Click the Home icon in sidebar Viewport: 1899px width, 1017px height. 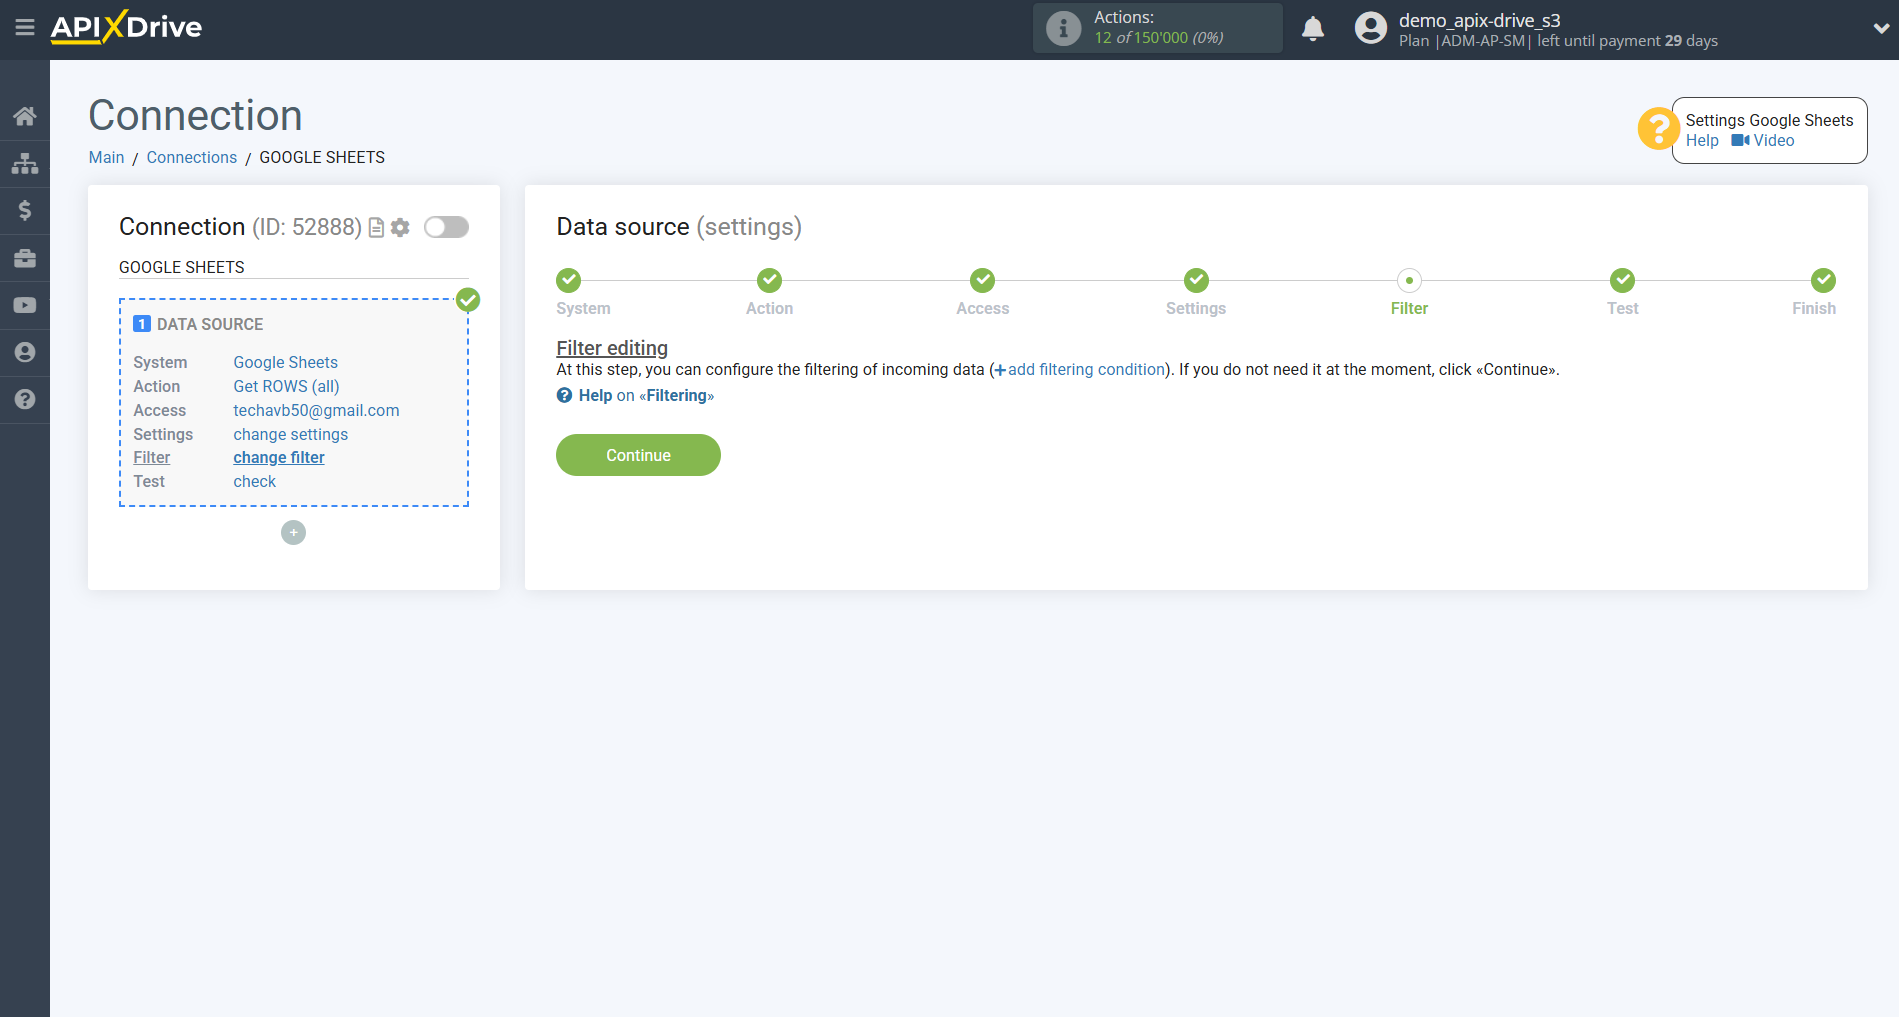25,116
